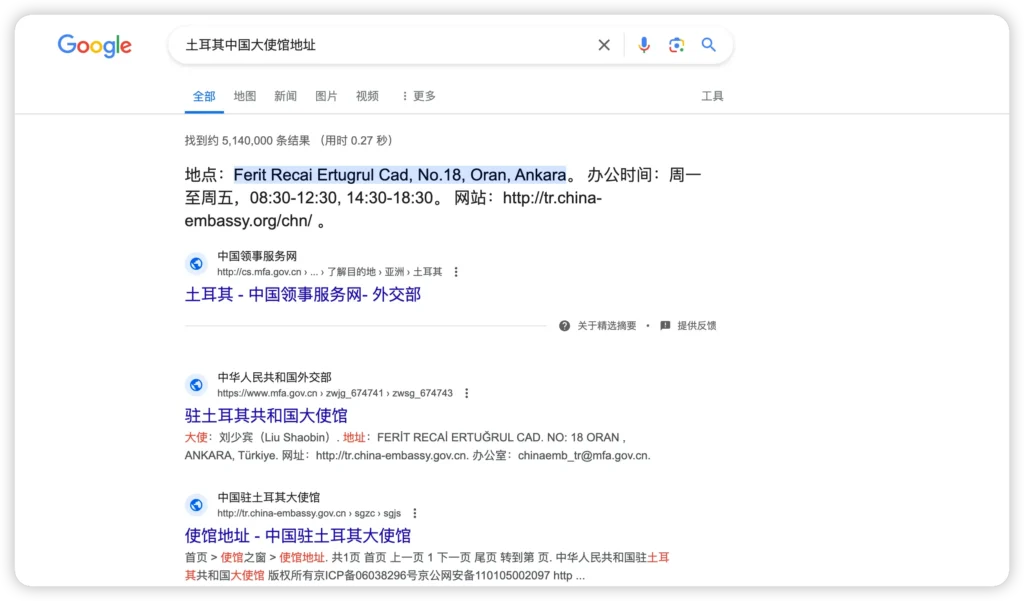Click site name 中国驻土耳其大使馆
Screen dimensions: 1024x601
click(268, 498)
